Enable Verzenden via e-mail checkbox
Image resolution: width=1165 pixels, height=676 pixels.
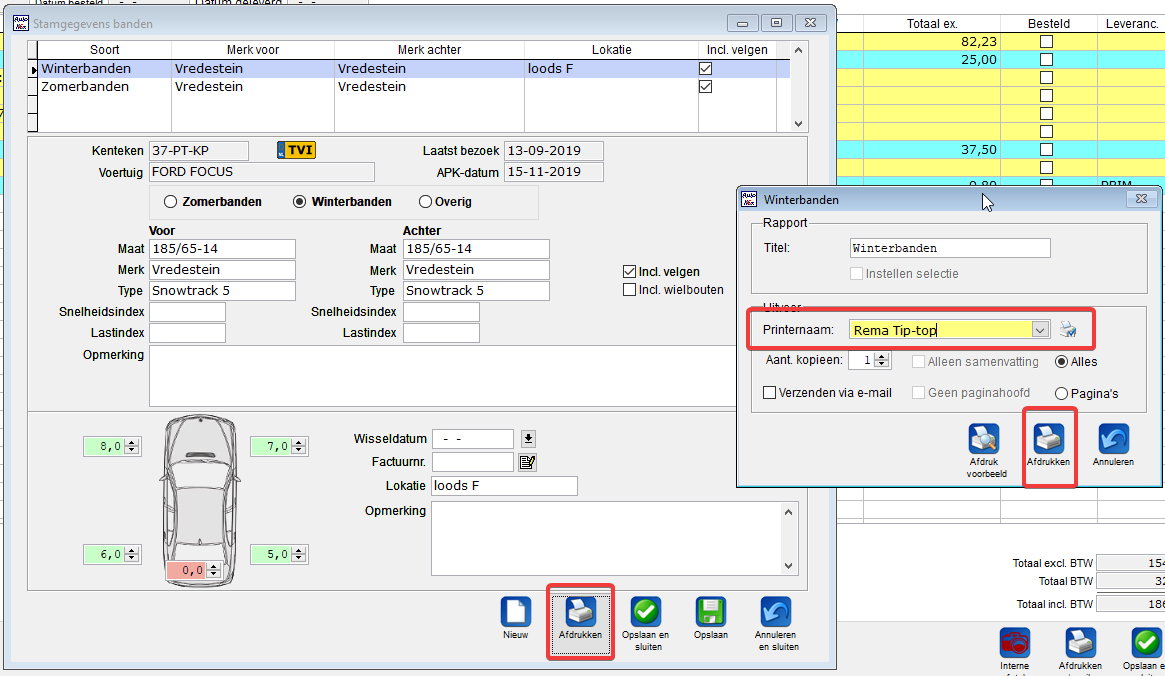tap(770, 392)
